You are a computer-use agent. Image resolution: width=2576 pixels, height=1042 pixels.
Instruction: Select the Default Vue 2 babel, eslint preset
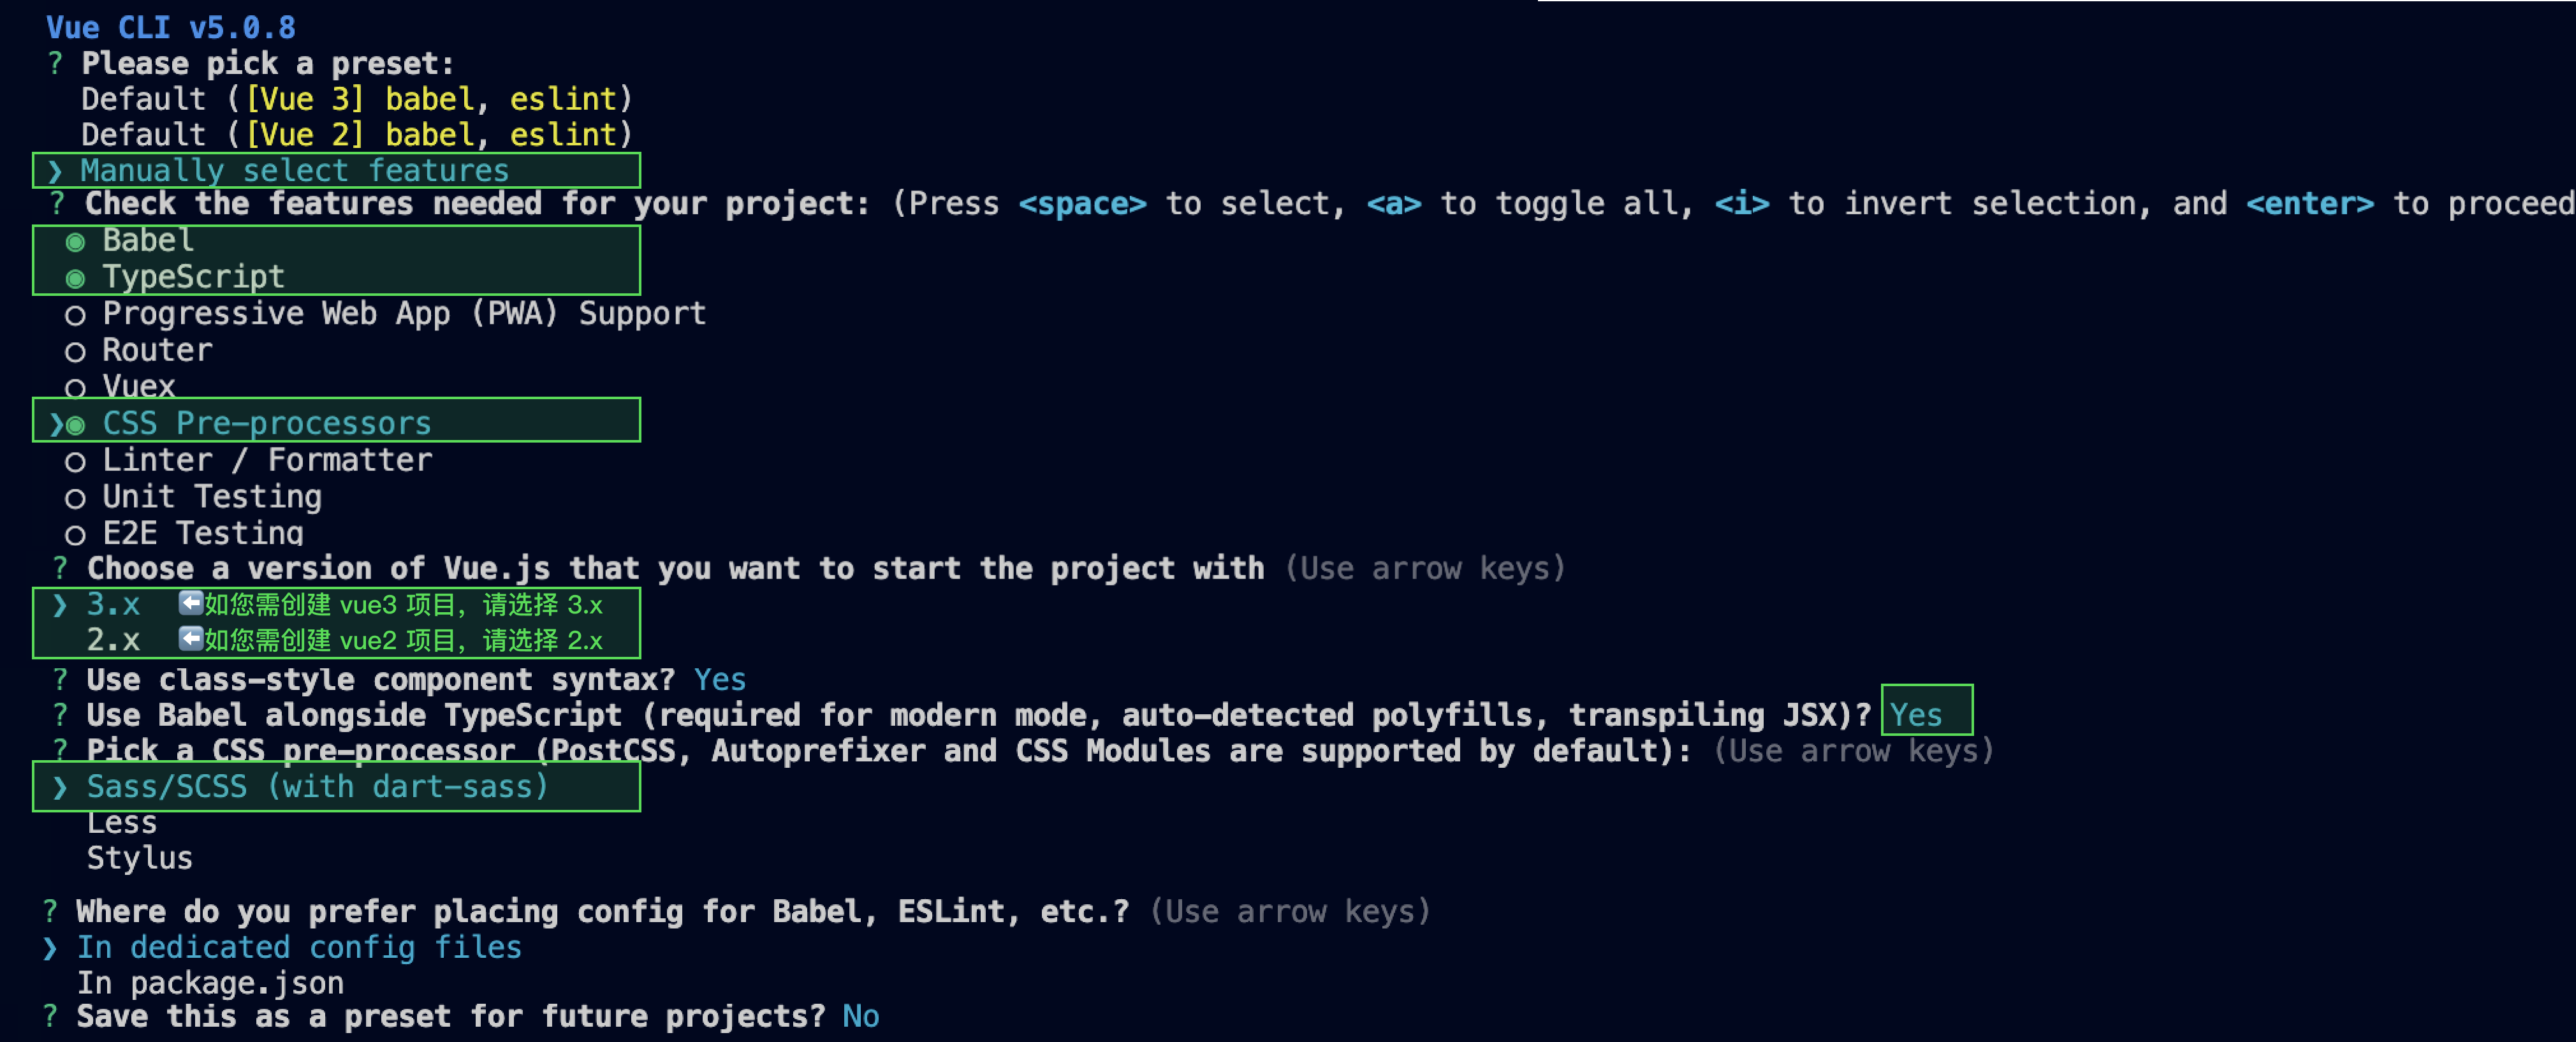pyautogui.click(x=357, y=135)
